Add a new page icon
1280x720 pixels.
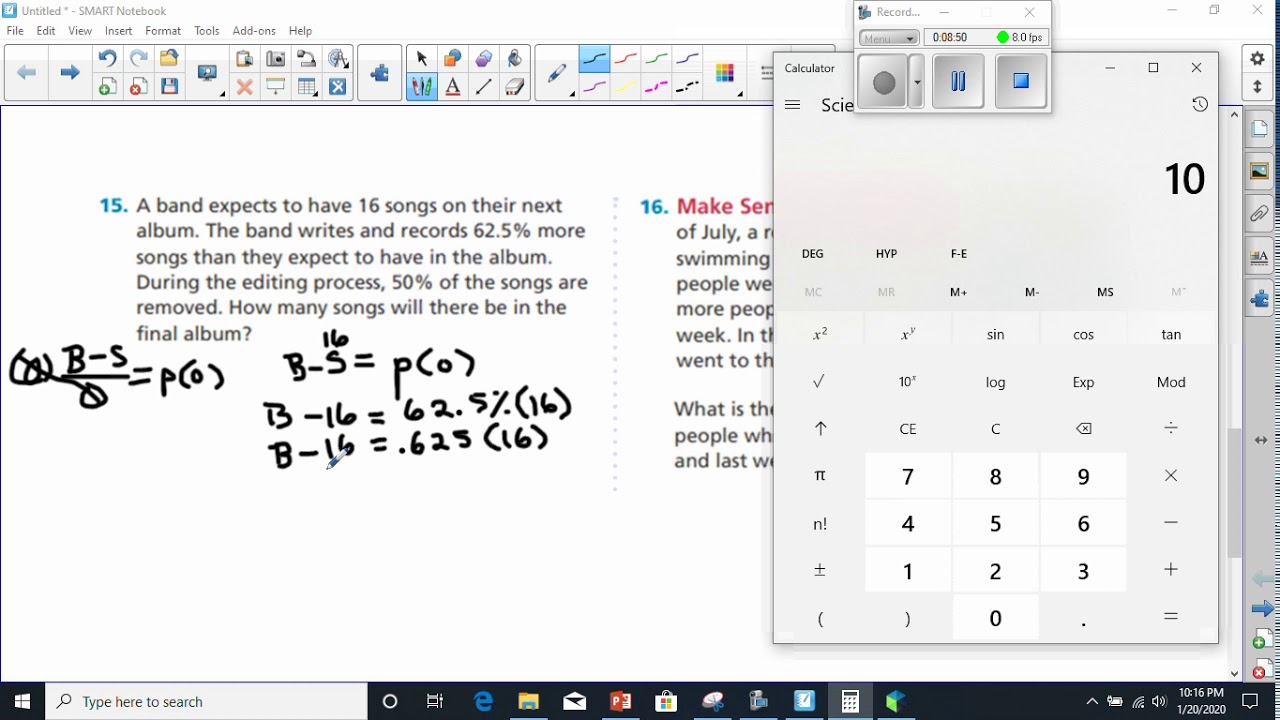107,87
